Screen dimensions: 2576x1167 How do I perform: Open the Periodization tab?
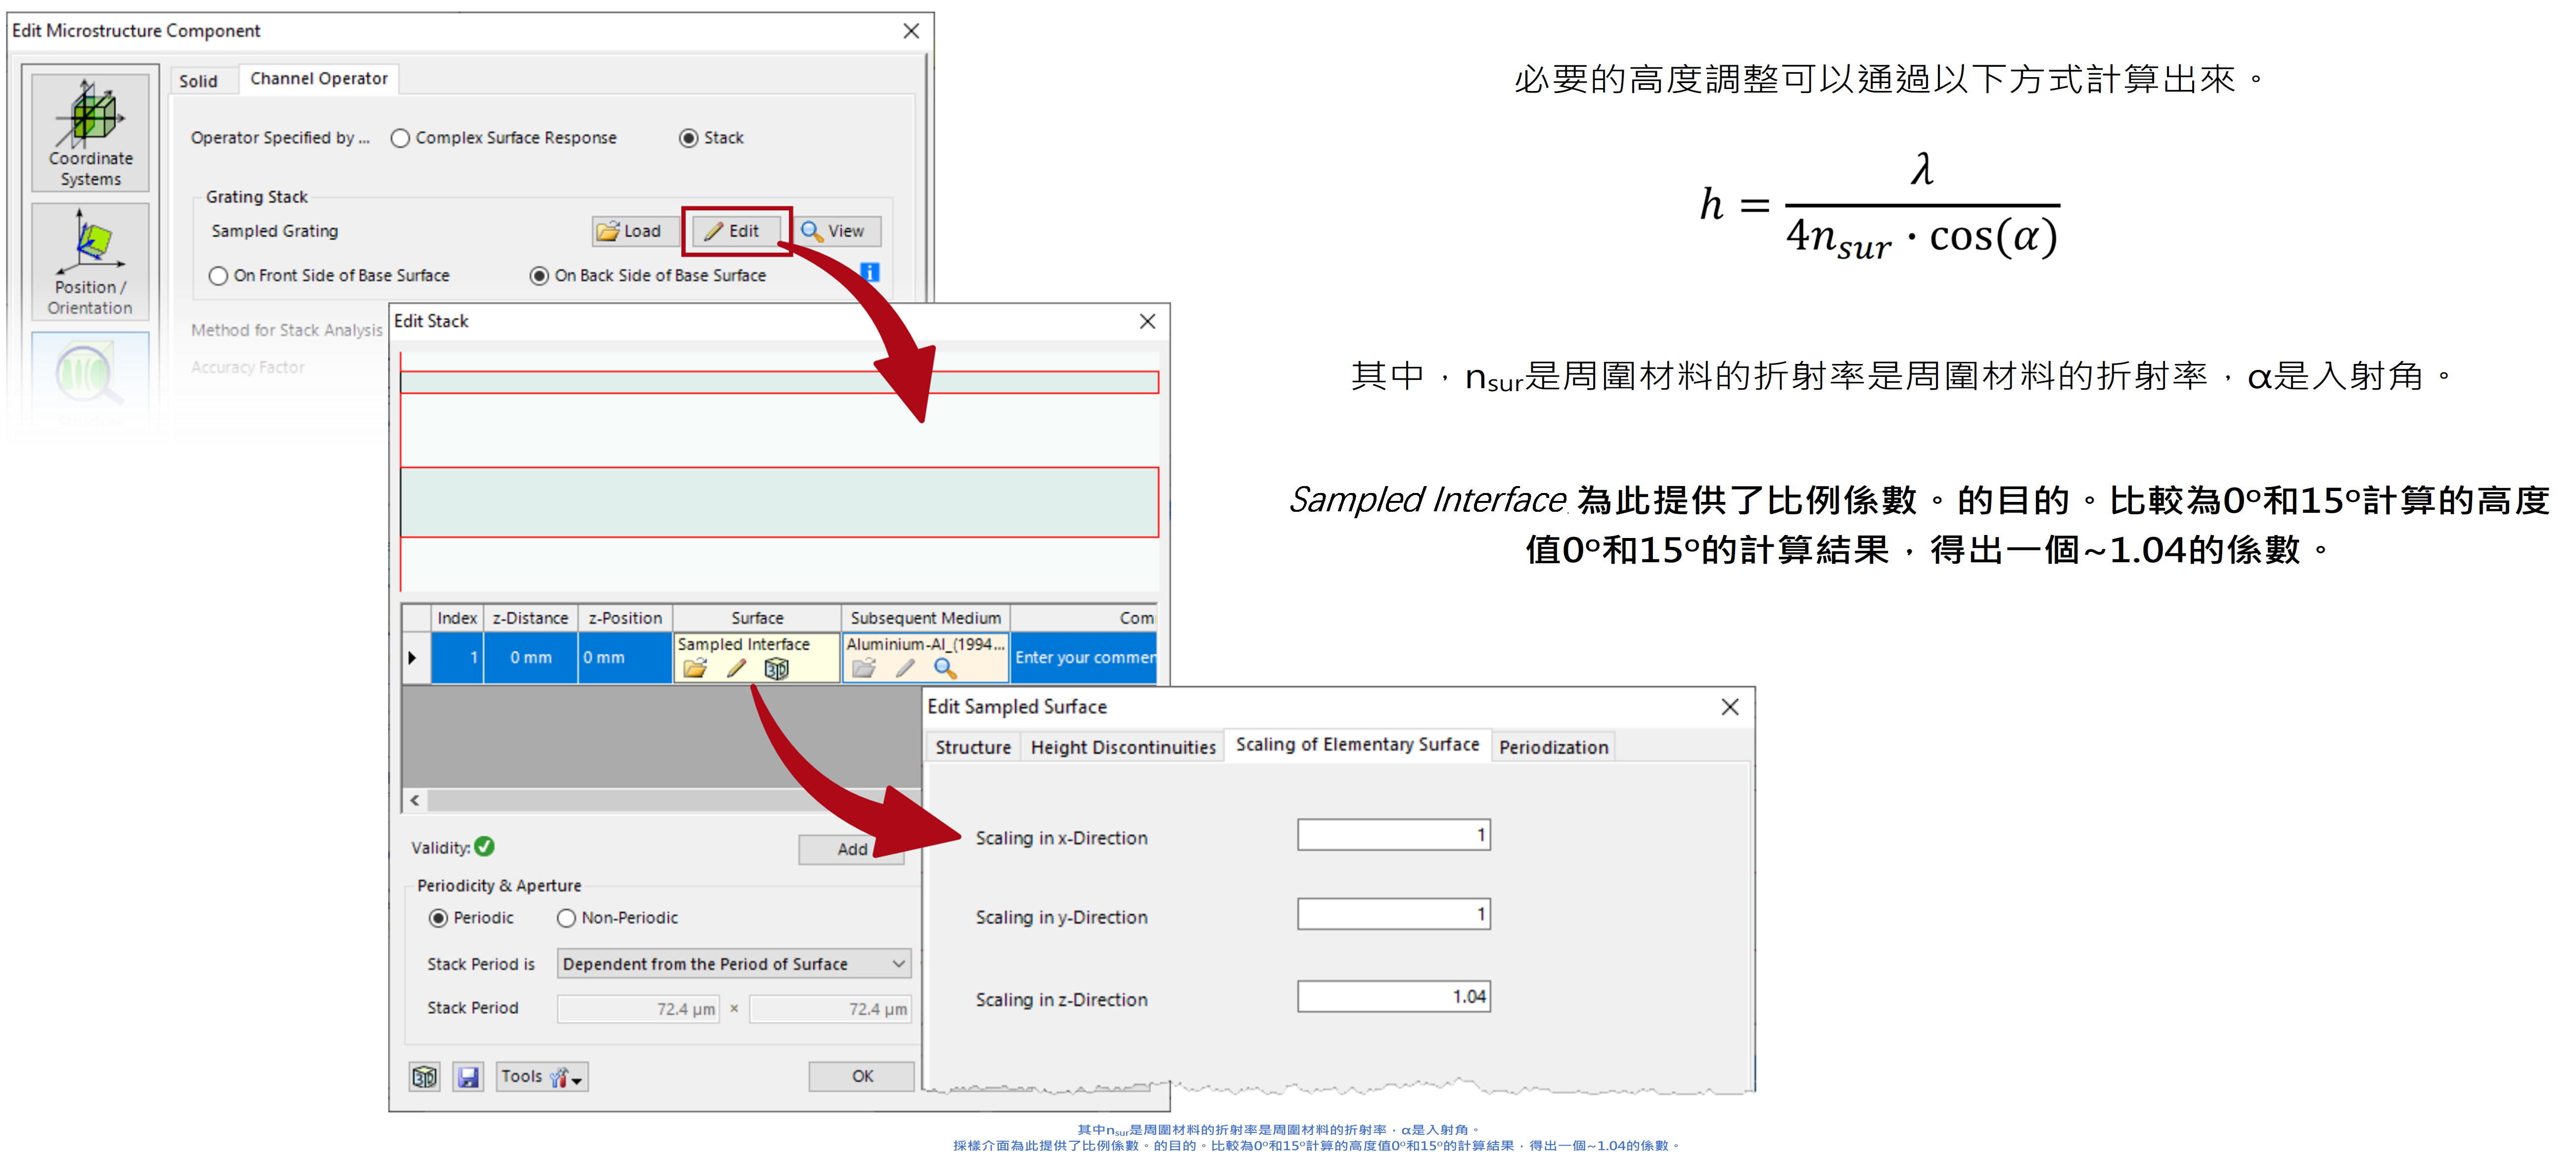pyautogui.click(x=1553, y=747)
